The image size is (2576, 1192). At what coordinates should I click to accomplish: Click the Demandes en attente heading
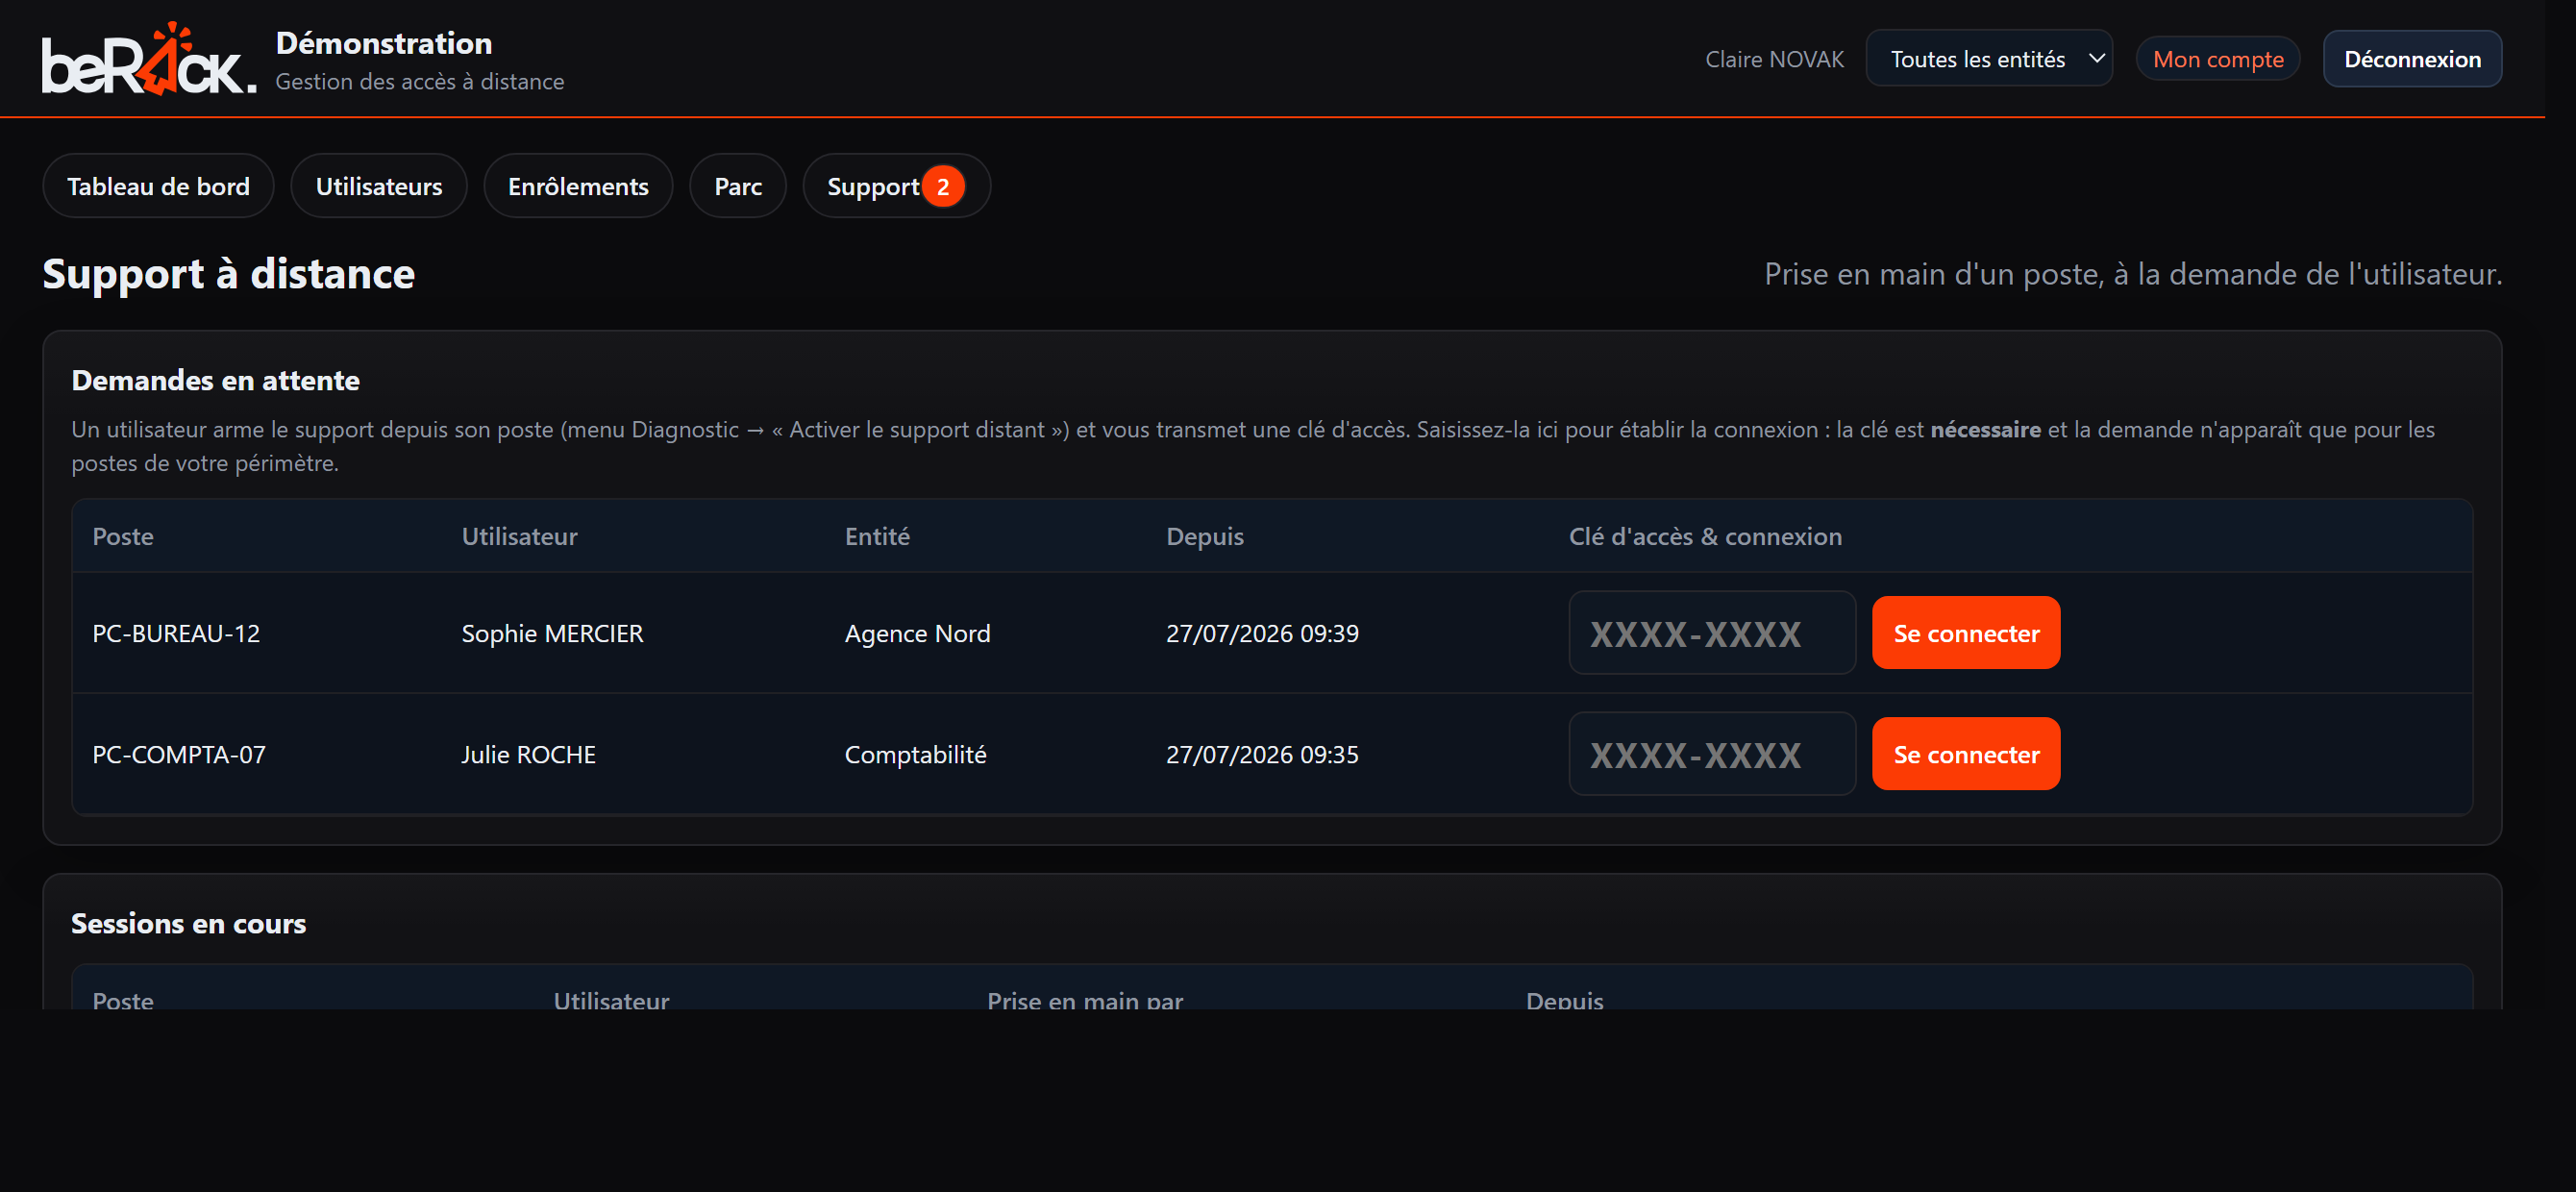click(x=215, y=380)
